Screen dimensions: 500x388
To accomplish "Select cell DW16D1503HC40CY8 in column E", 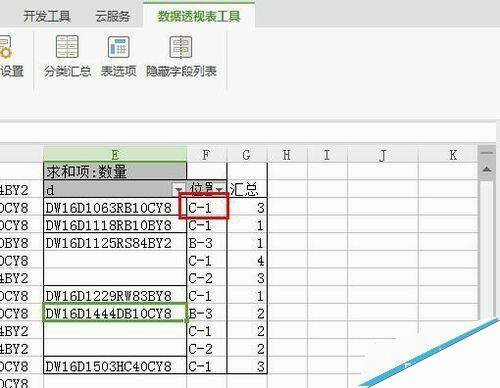I will pyautogui.click(x=115, y=366).
